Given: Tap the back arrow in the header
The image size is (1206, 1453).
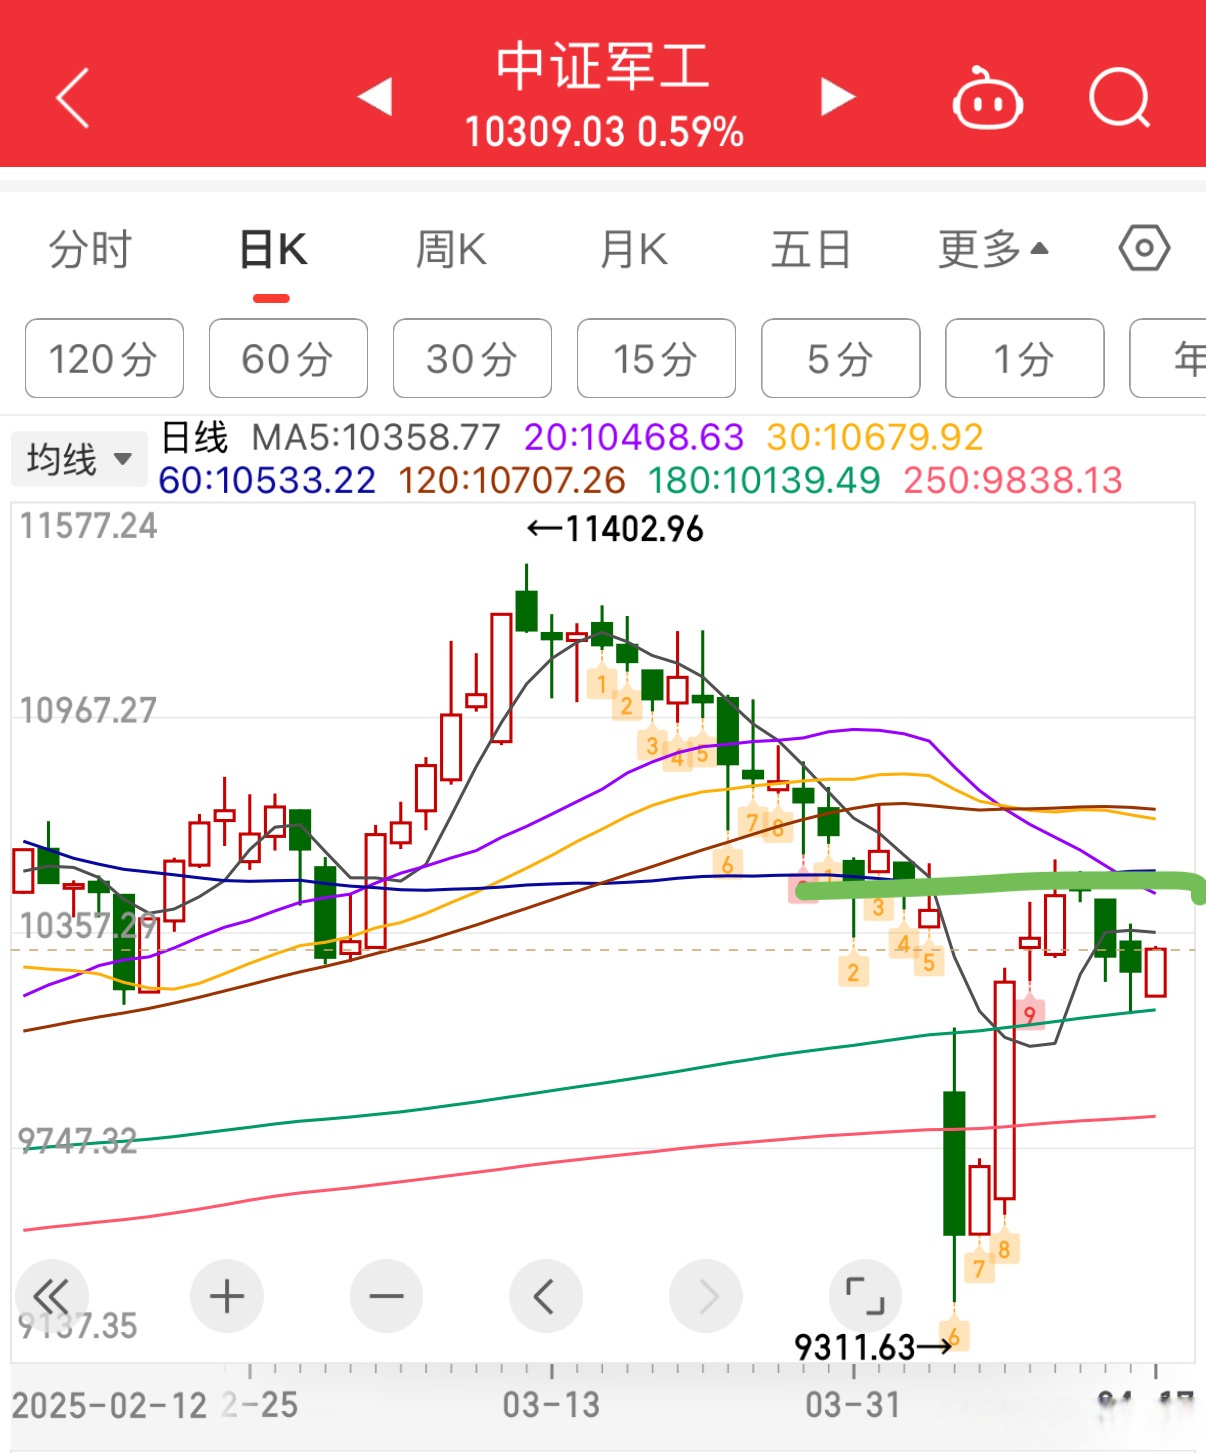Looking at the screenshot, I should click(x=74, y=98).
